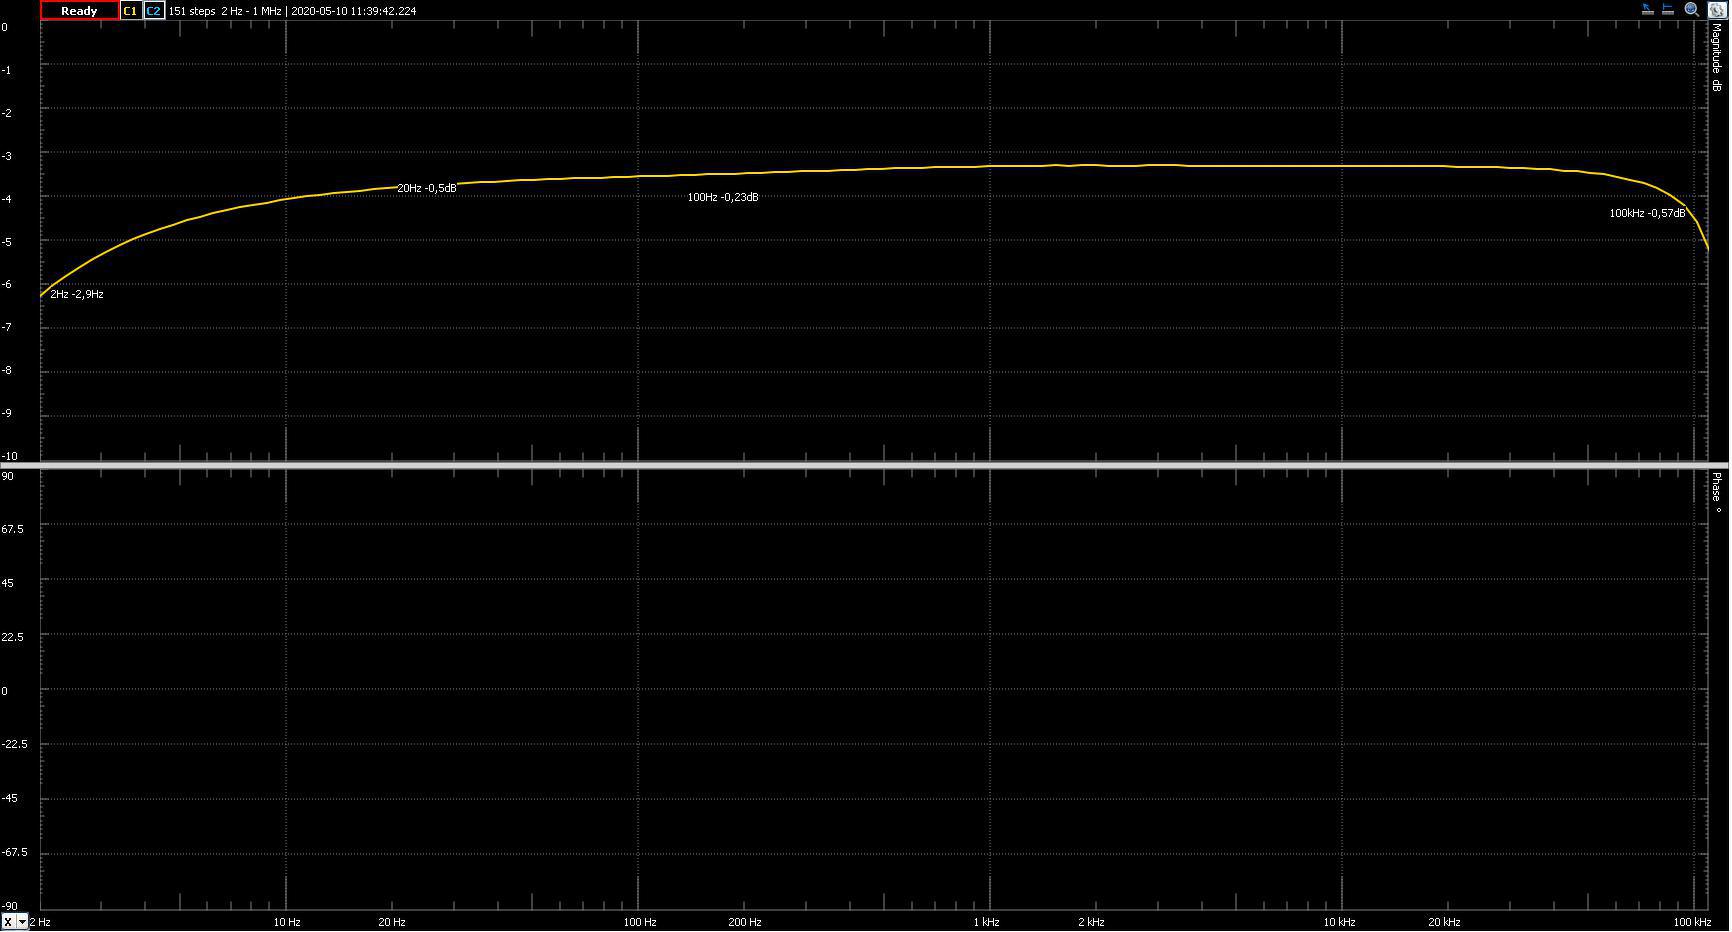Click the '2Hz -2,9Hz' annotation

coord(77,295)
